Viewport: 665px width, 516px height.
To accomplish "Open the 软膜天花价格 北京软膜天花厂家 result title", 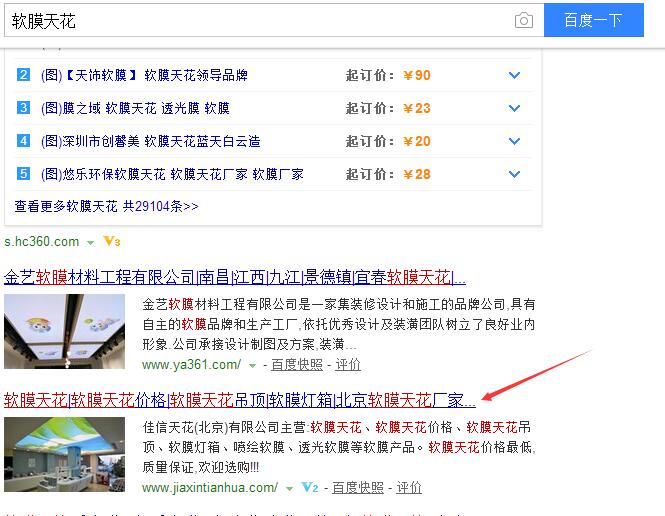I will (x=240, y=401).
